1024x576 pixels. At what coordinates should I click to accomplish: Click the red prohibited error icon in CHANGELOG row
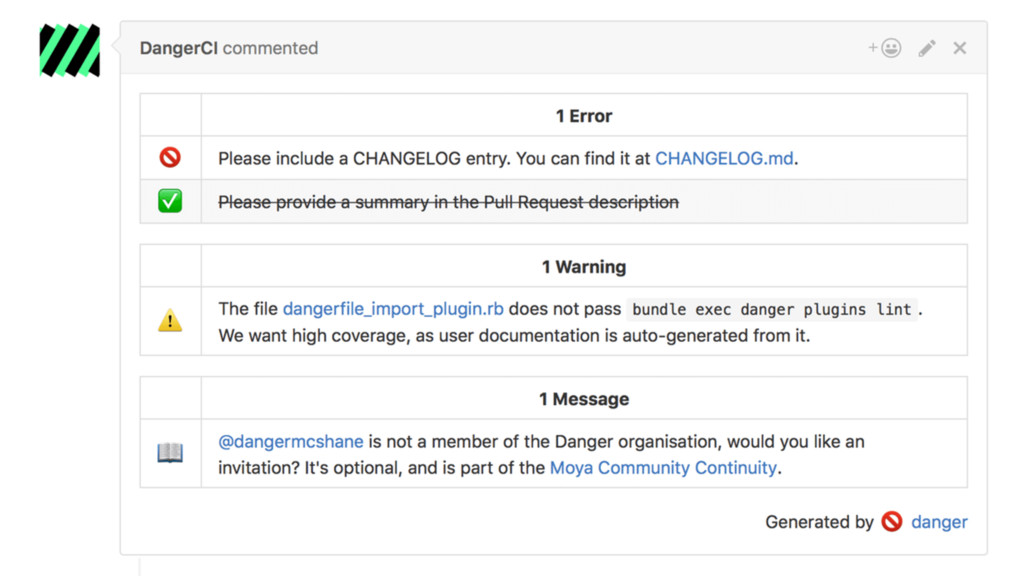(170, 157)
